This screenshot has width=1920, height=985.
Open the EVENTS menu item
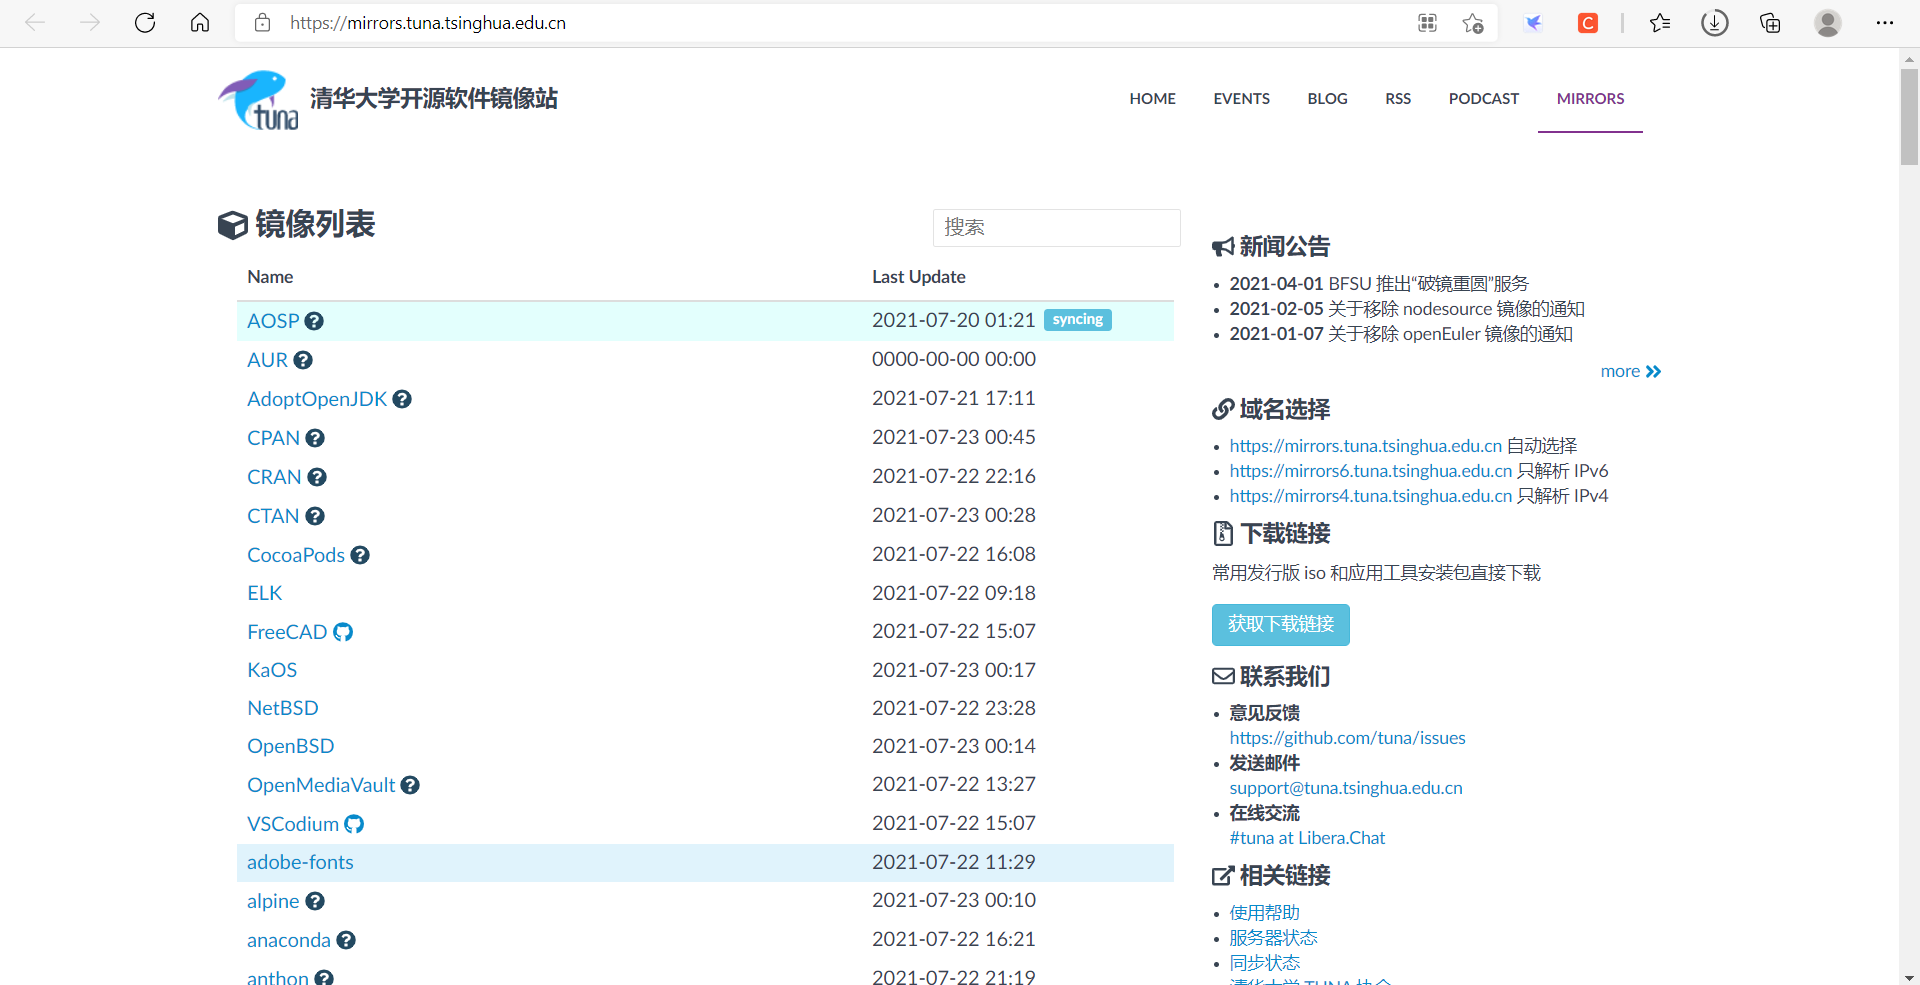pos(1241,98)
